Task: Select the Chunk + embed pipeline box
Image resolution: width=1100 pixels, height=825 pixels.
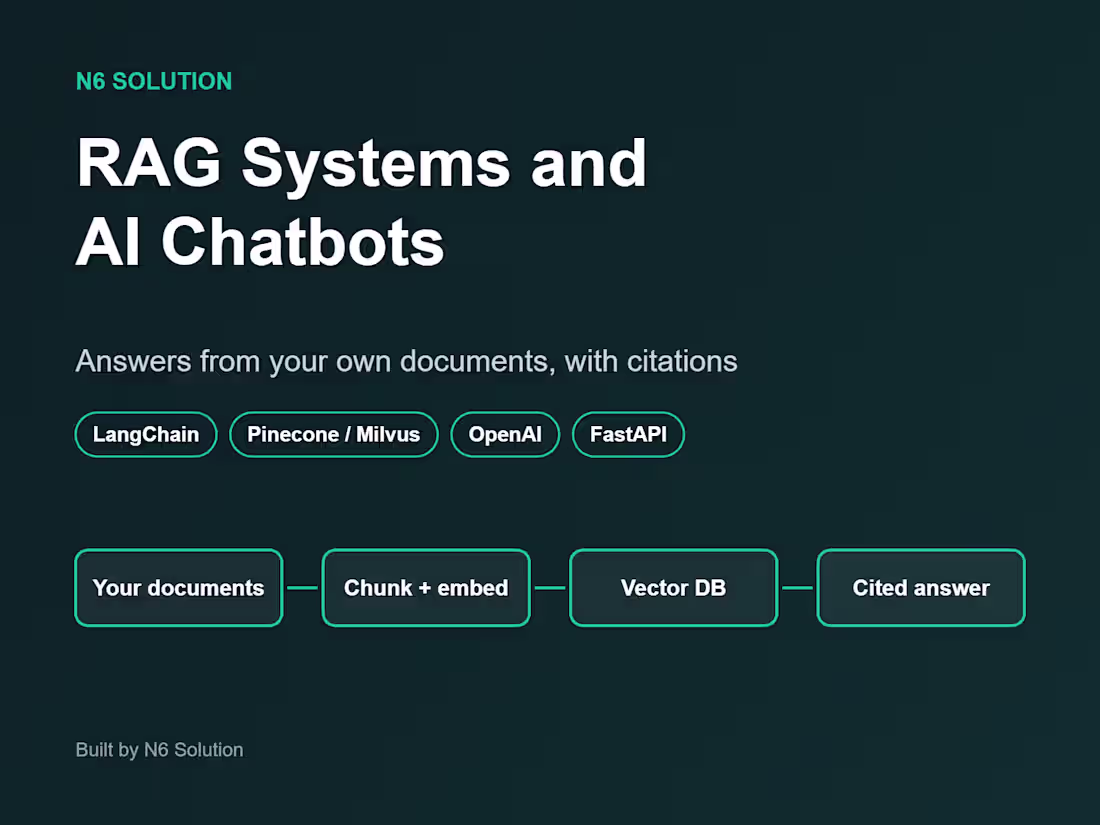Action: 426,588
